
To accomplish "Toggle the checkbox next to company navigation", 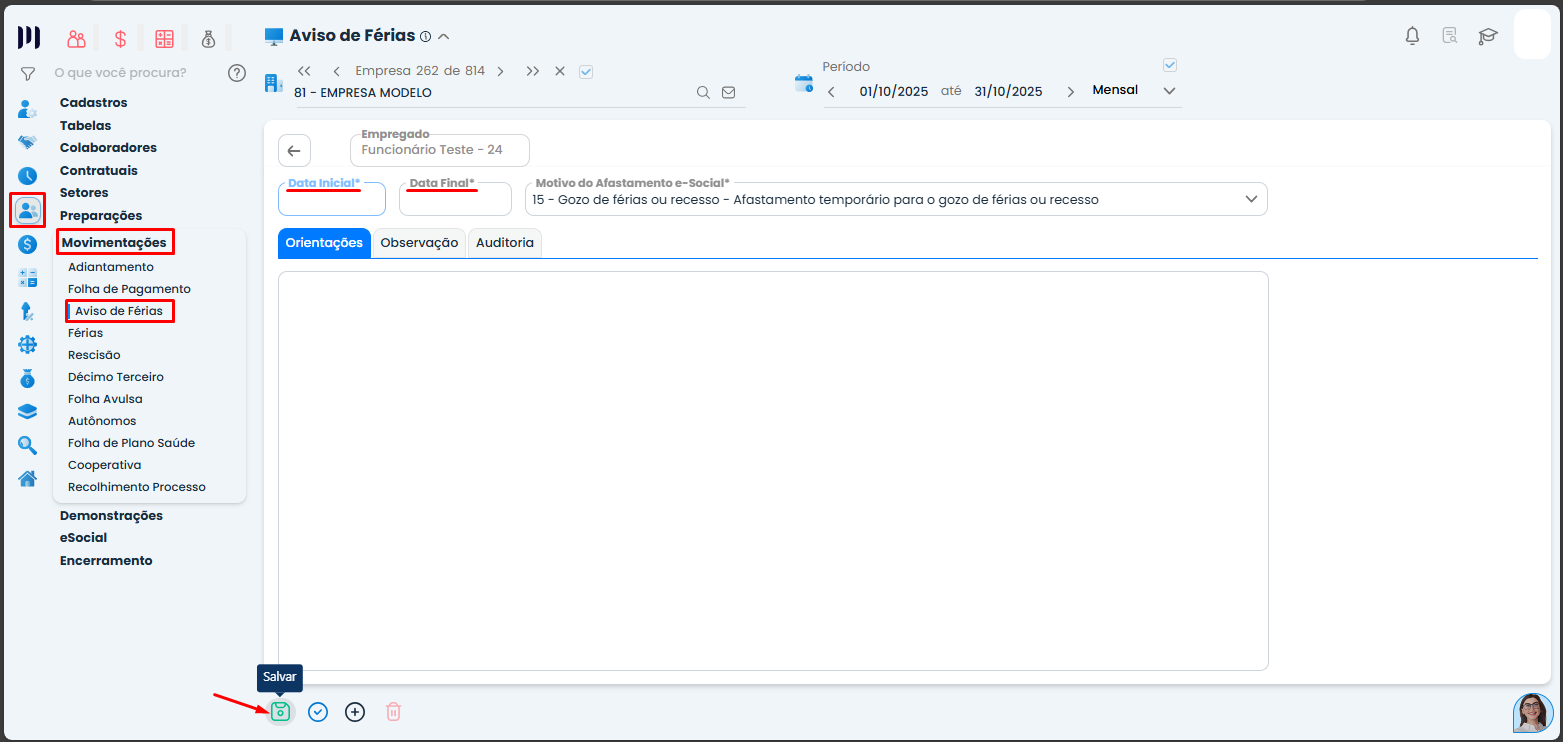I will point(587,71).
